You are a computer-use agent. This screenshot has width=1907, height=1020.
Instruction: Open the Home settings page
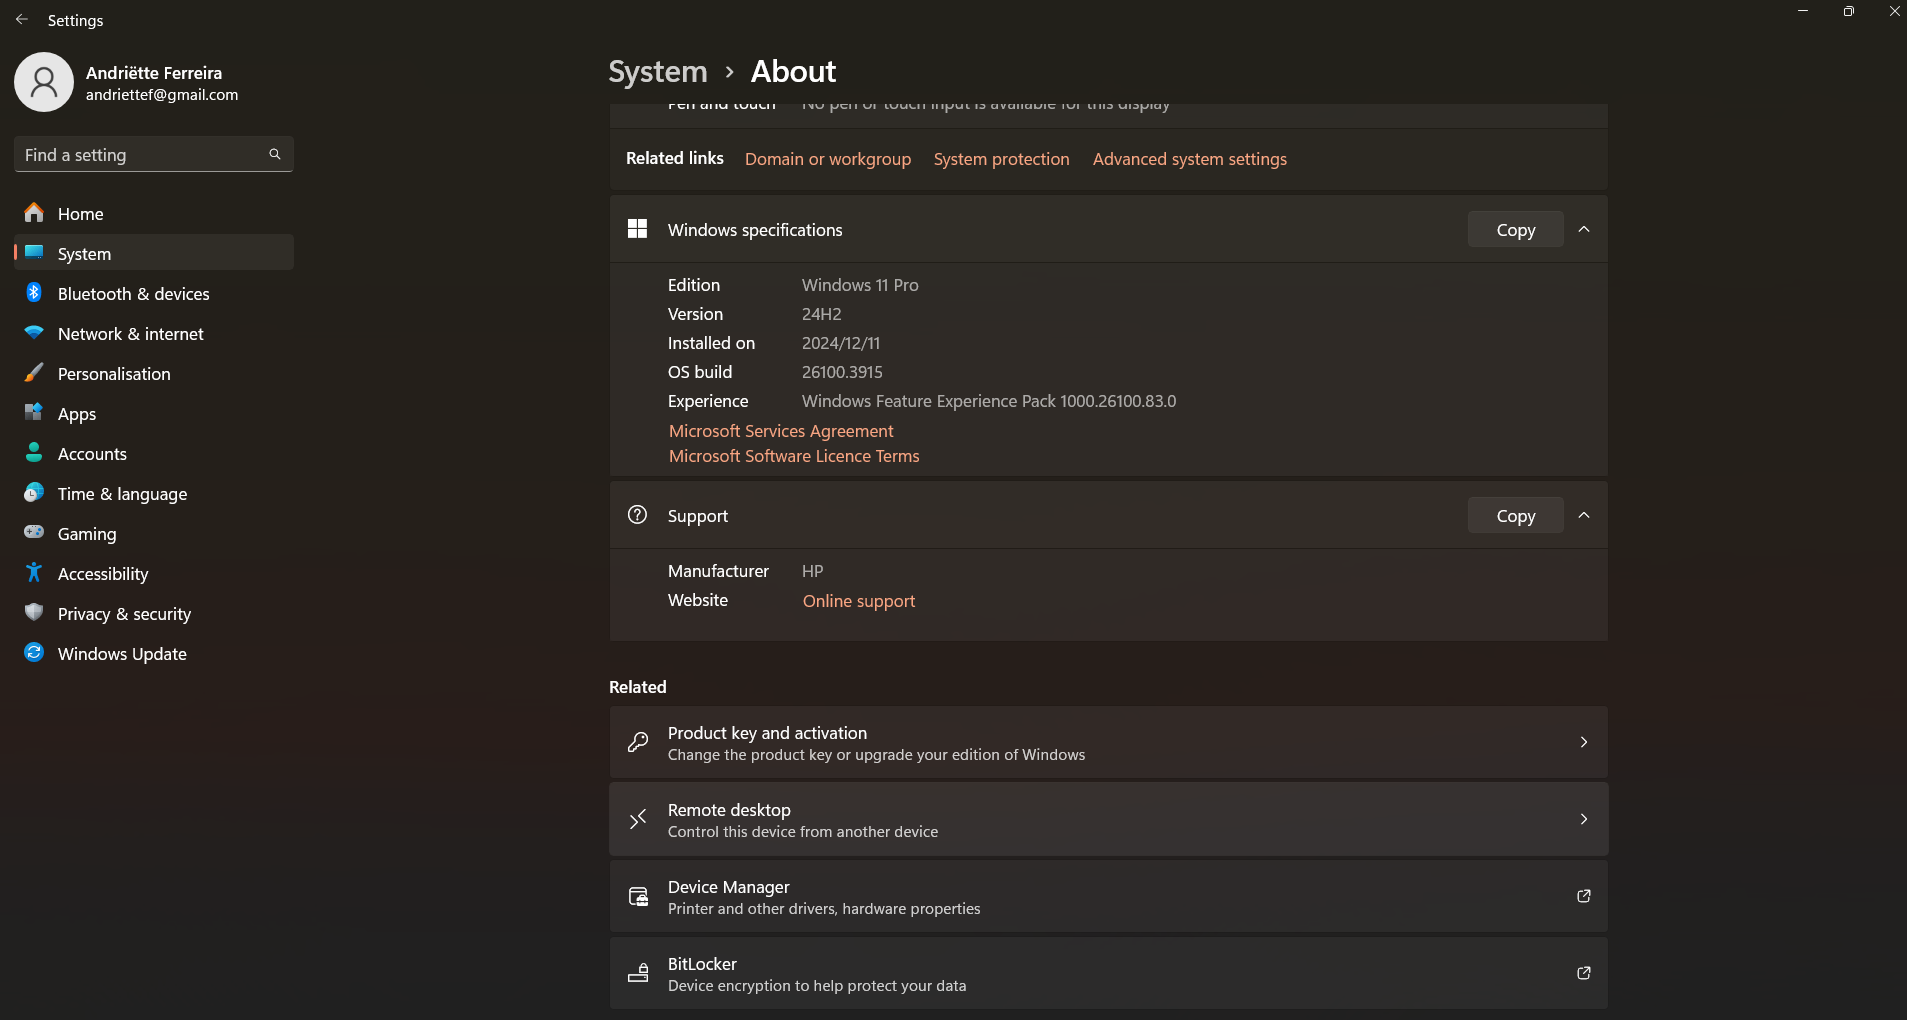(x=154, y=213)
